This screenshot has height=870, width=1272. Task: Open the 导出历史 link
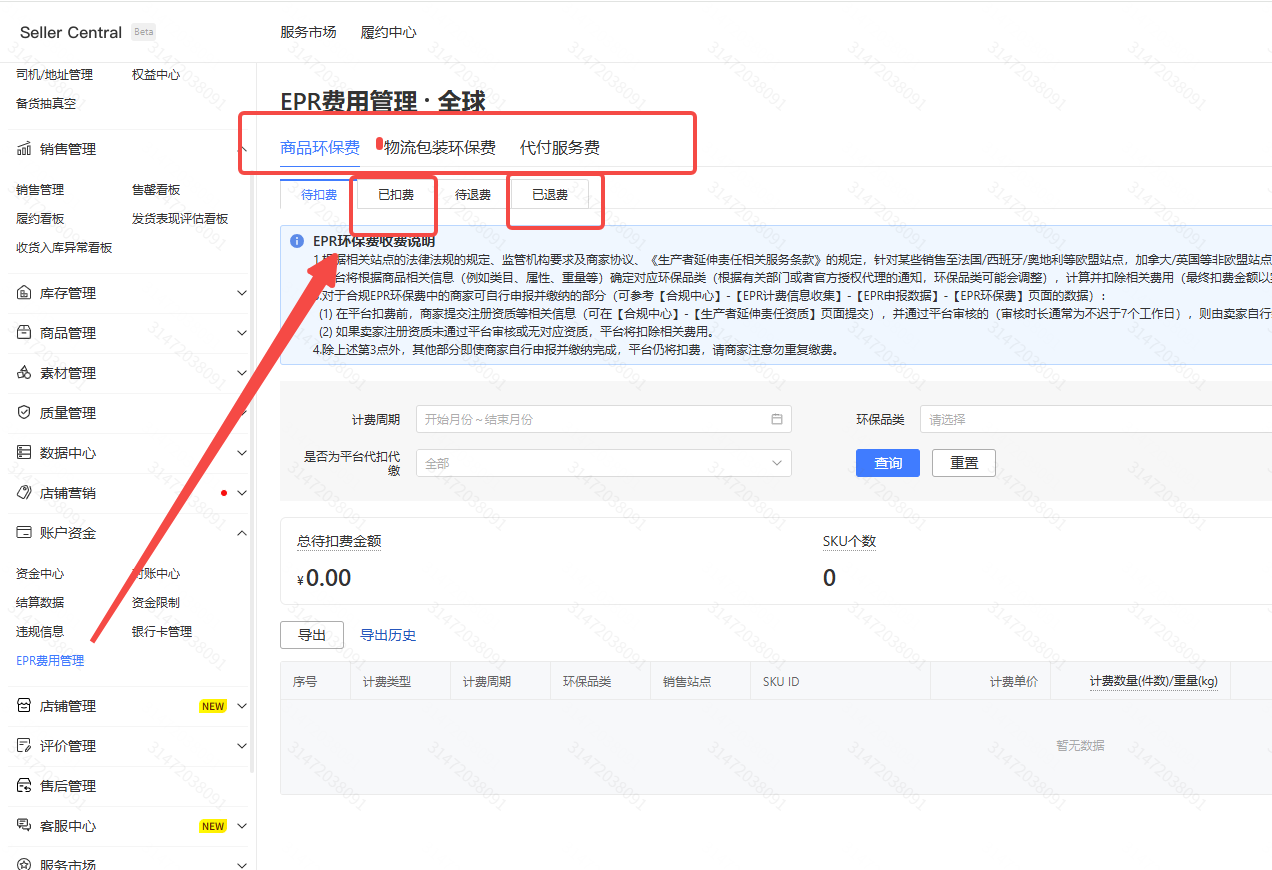pos(388,635)
